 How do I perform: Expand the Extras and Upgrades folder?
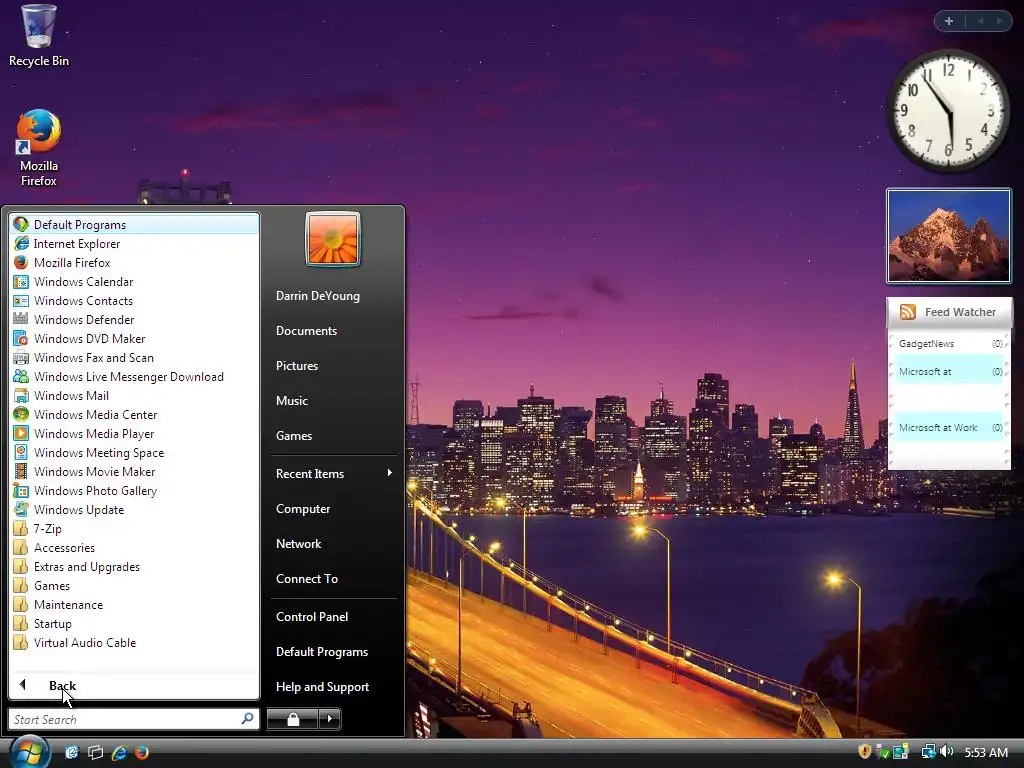[x=134, y=566]
